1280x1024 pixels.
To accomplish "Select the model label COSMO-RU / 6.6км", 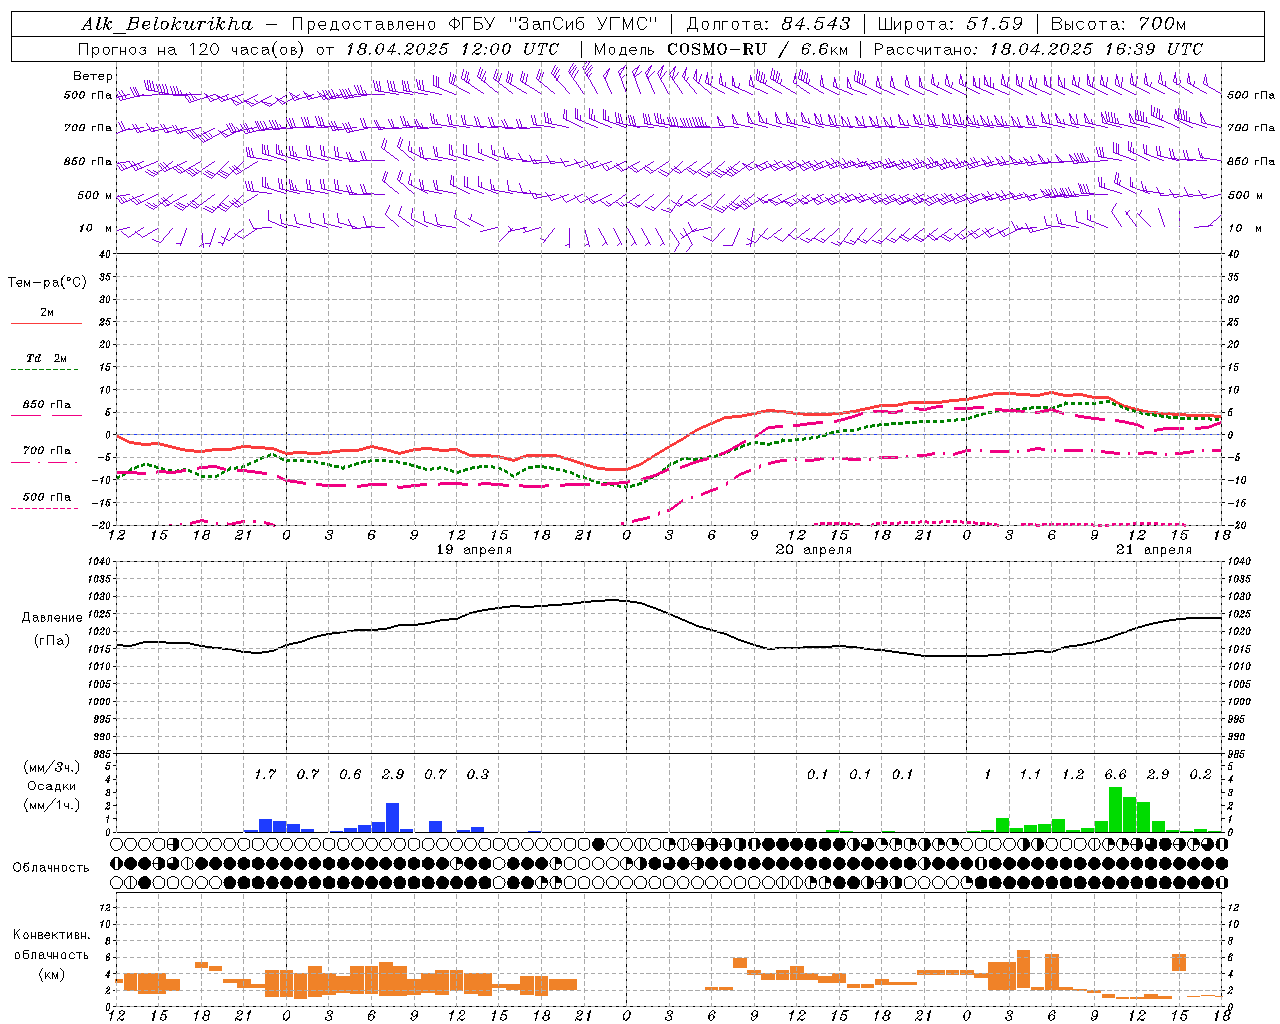I will pyautogui.click(x=758, y=49).
